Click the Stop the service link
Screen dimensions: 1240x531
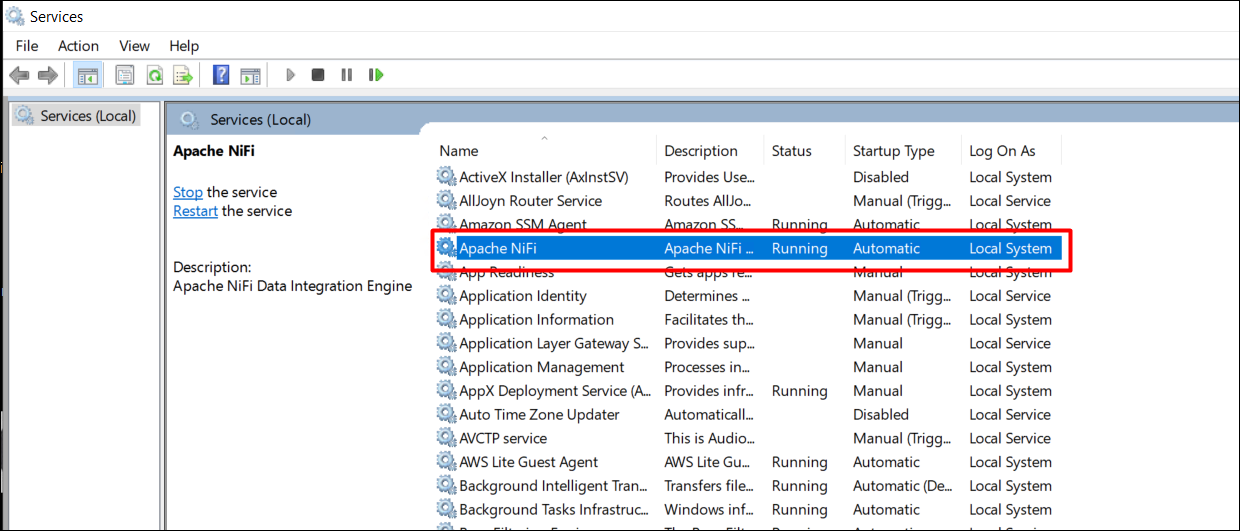point(187,192)
